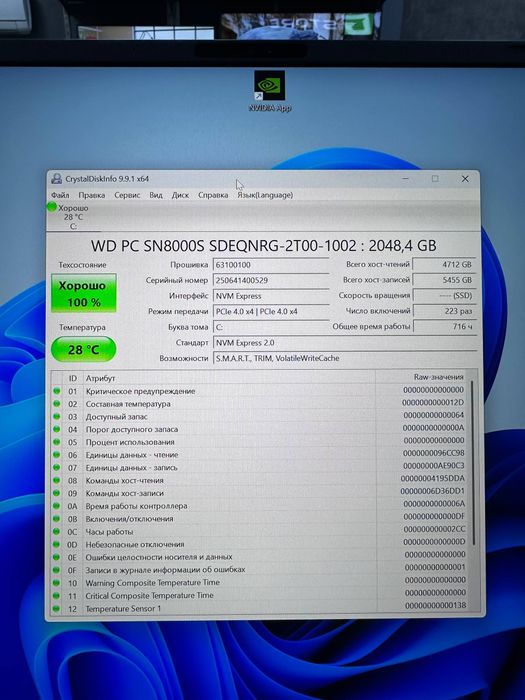Open the Сервис menu
525x700 pixels.
(x=127, y=195)
